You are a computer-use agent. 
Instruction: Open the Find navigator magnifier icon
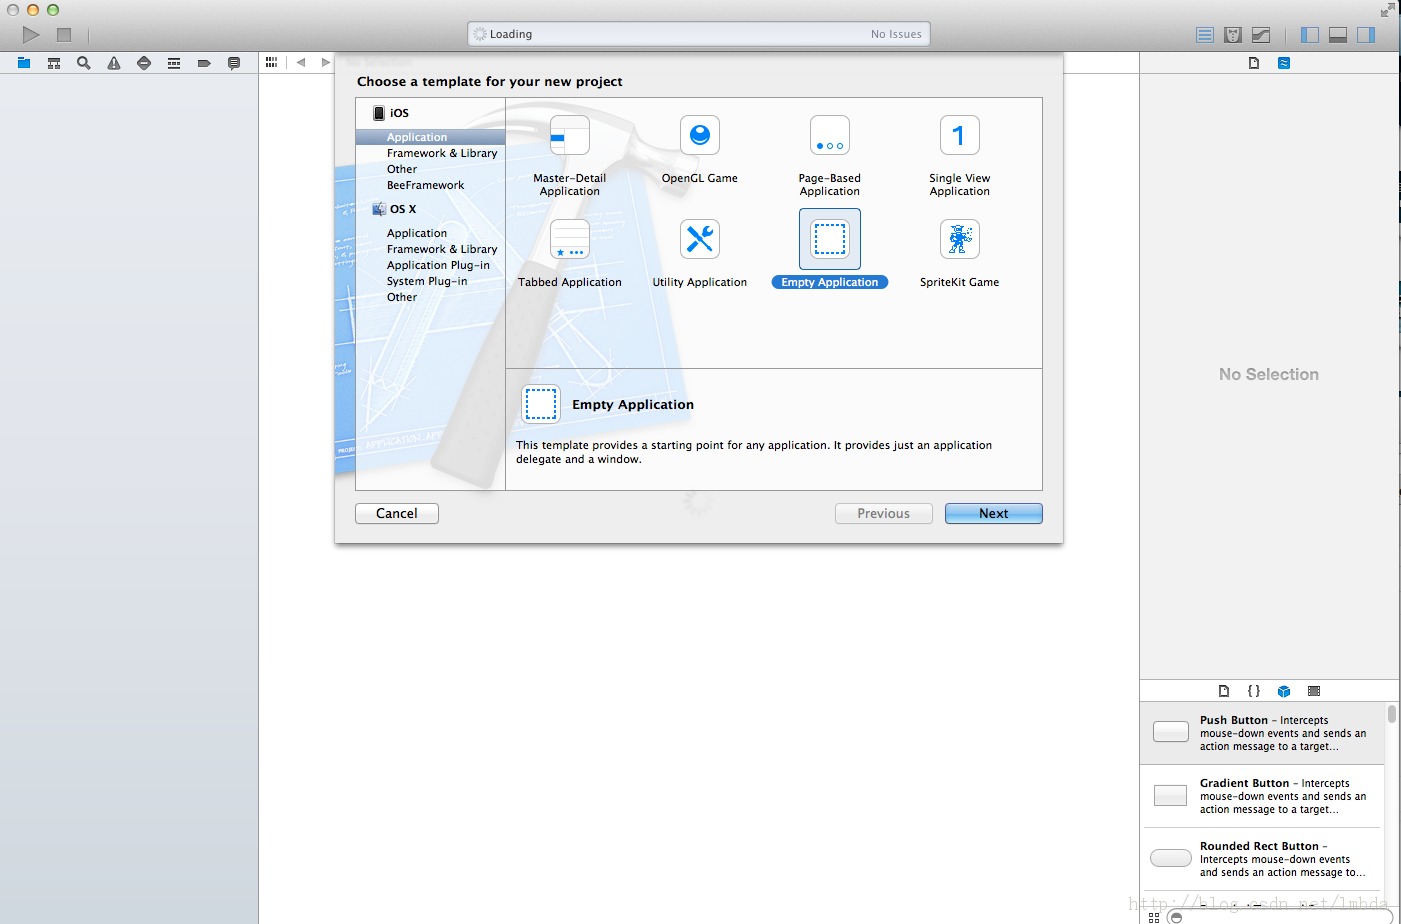click(x=84, y=63)
